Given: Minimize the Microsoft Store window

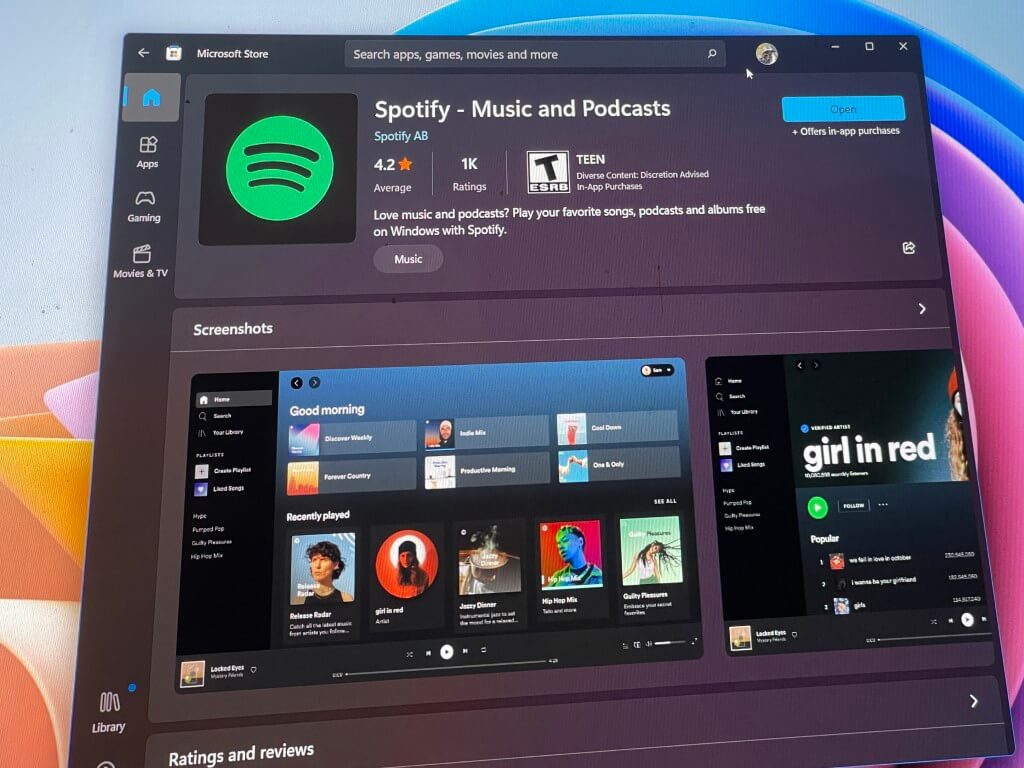Looking at the screenshot, I should pos(835,46).
